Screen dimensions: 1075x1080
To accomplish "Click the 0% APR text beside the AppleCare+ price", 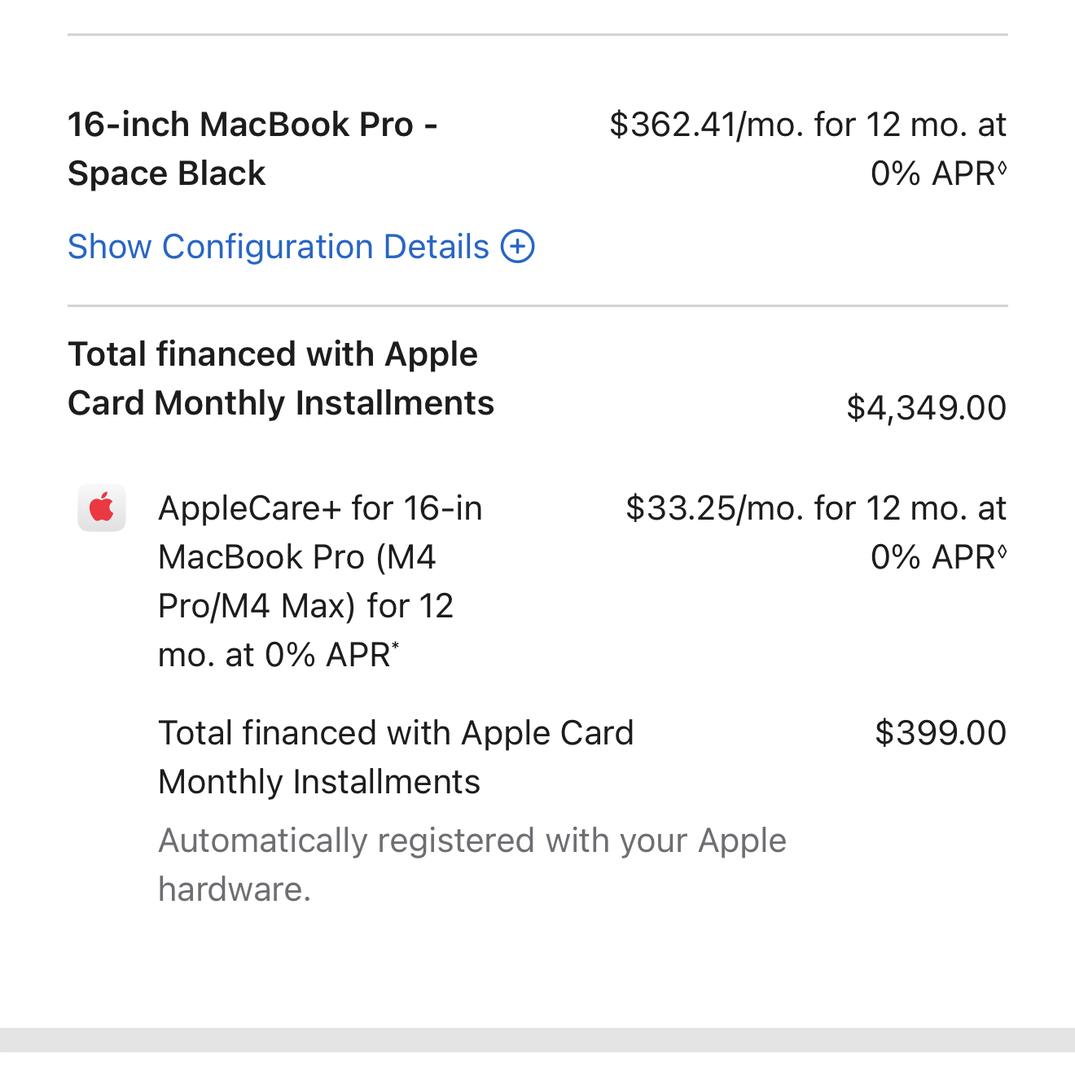I will click(932, 558).
